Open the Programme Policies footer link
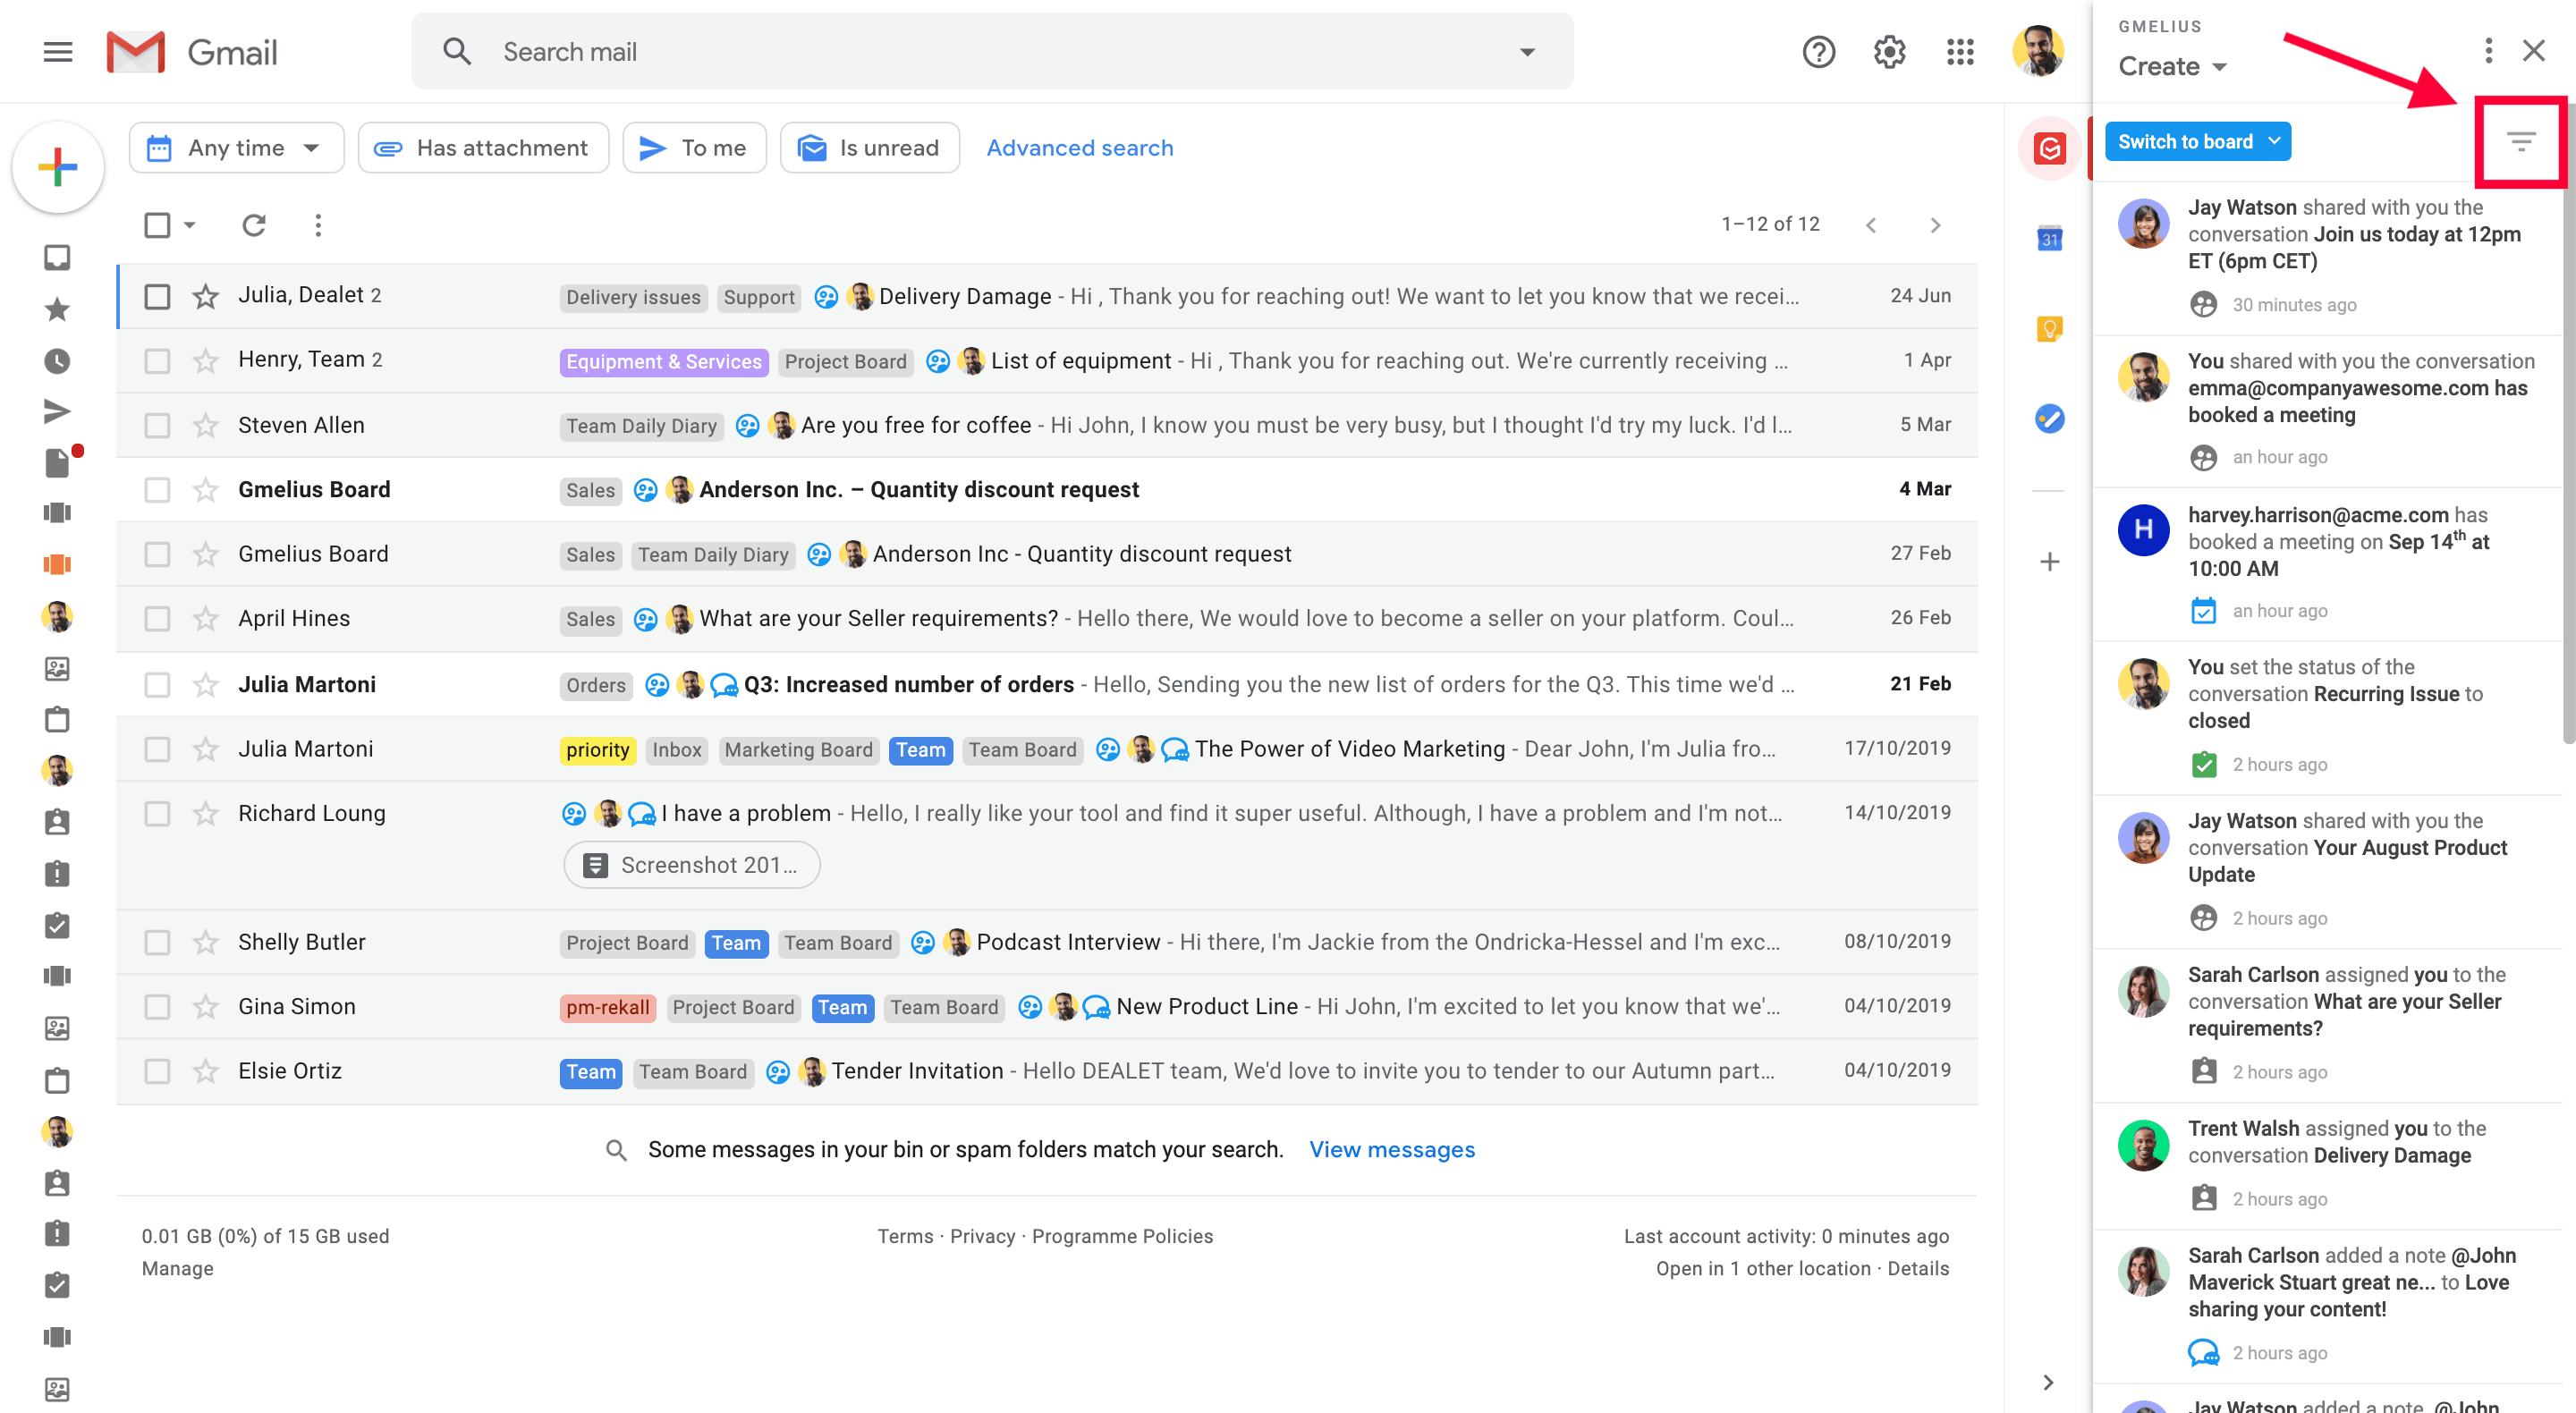The image size is (2576, 1413). 1122,1236
